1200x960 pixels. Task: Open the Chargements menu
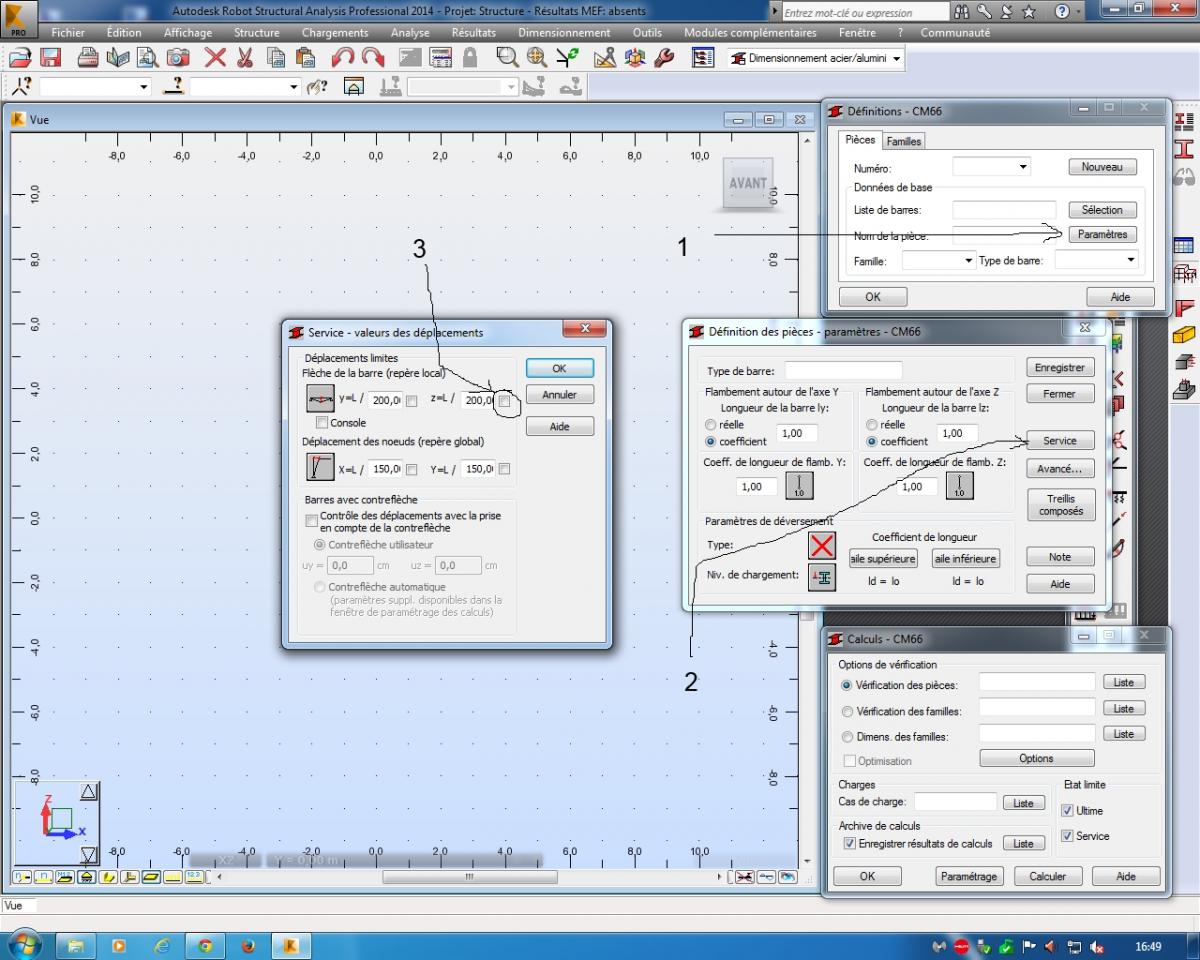click(335, 33)
